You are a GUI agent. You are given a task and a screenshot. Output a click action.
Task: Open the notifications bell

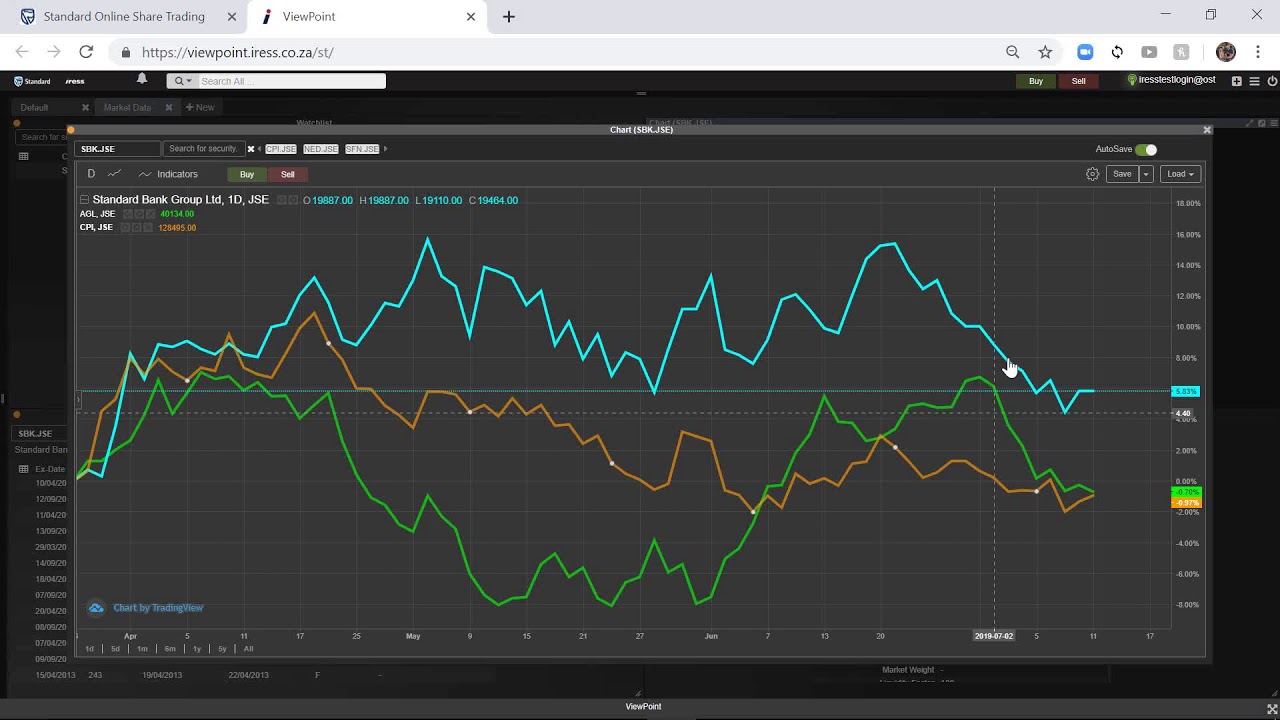[x=142, y=79]
